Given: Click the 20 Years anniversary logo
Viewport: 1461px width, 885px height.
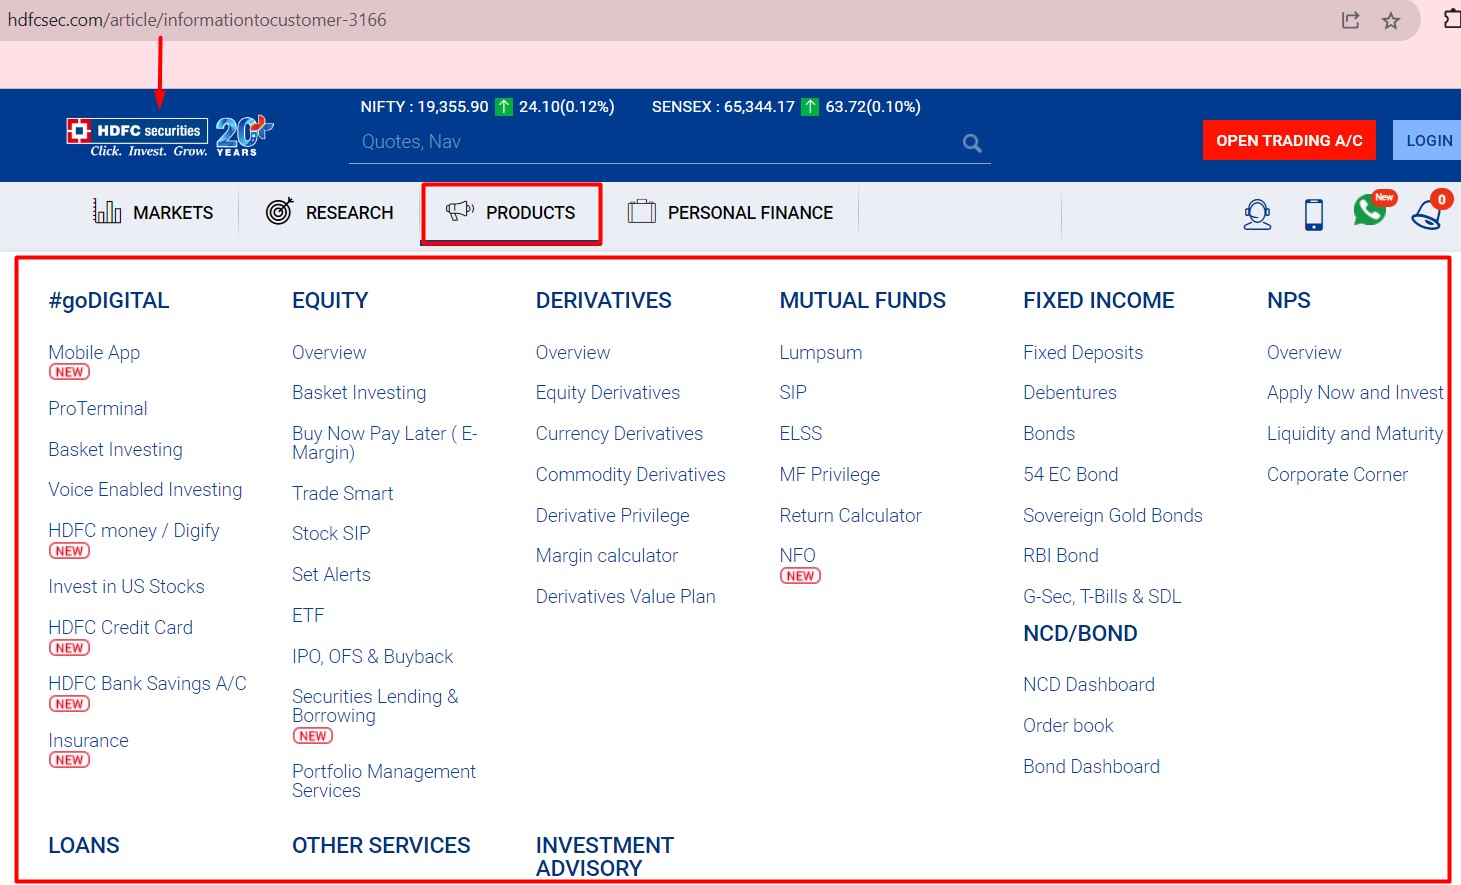Looking at the screenshot, I should coord(244,136).
